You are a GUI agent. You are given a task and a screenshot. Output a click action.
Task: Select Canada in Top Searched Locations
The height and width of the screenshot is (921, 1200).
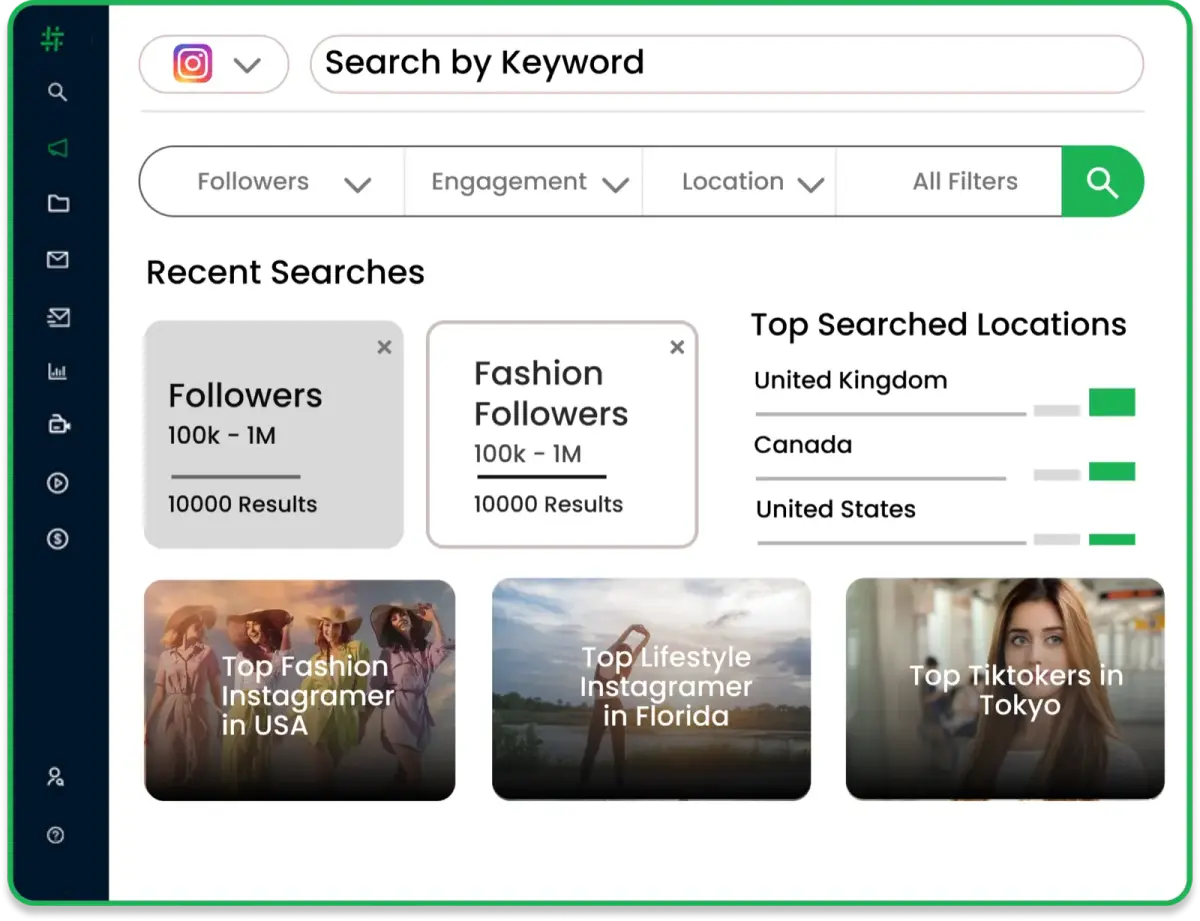803,445
